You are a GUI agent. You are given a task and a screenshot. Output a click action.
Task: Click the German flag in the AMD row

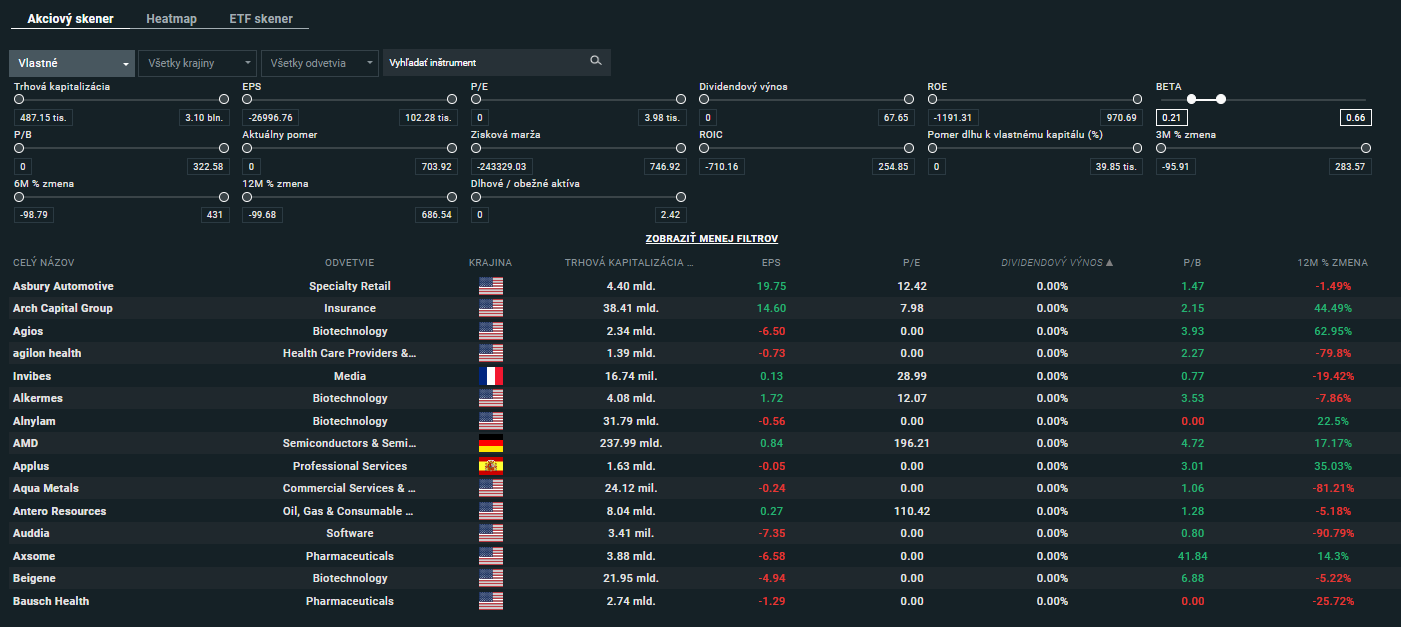(x=491, y=443)
